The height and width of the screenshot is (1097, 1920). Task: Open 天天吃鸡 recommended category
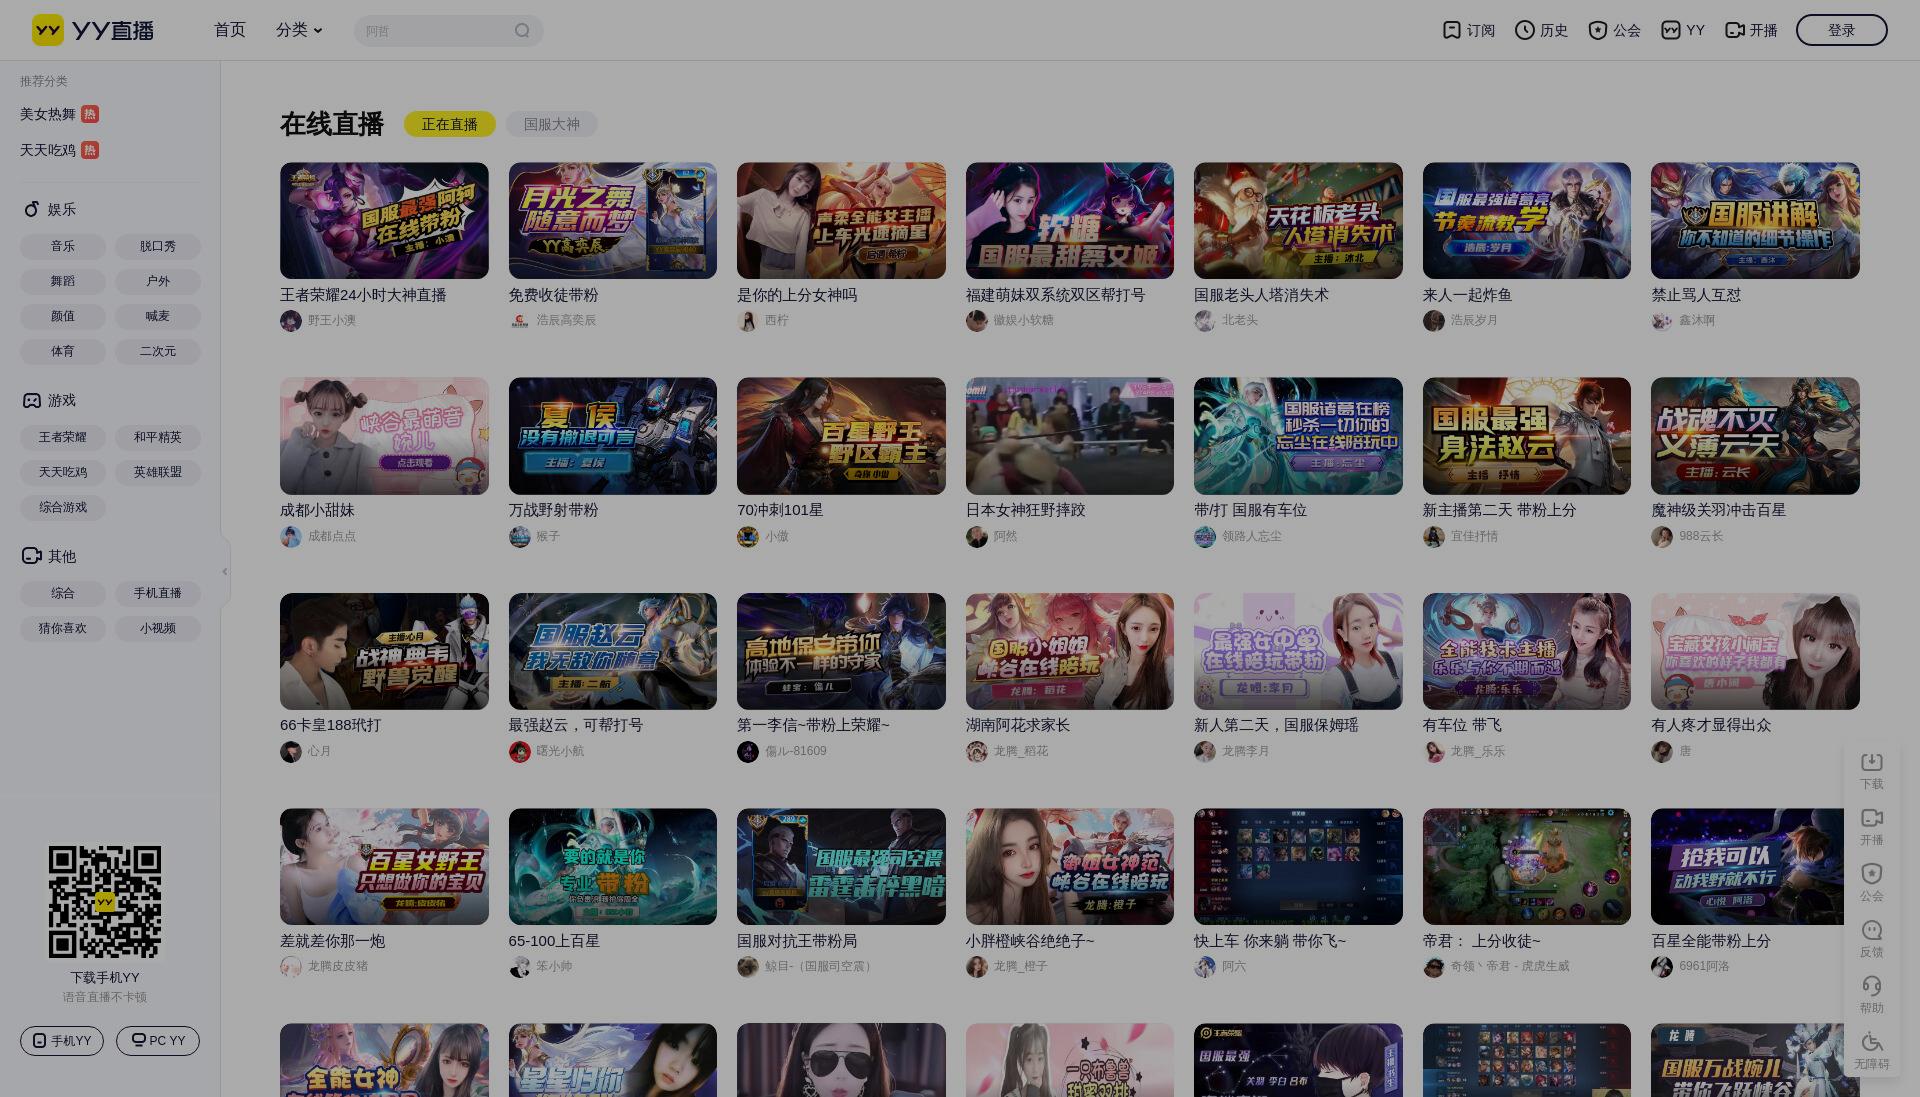pyautogui.click(x=59, y=150)
